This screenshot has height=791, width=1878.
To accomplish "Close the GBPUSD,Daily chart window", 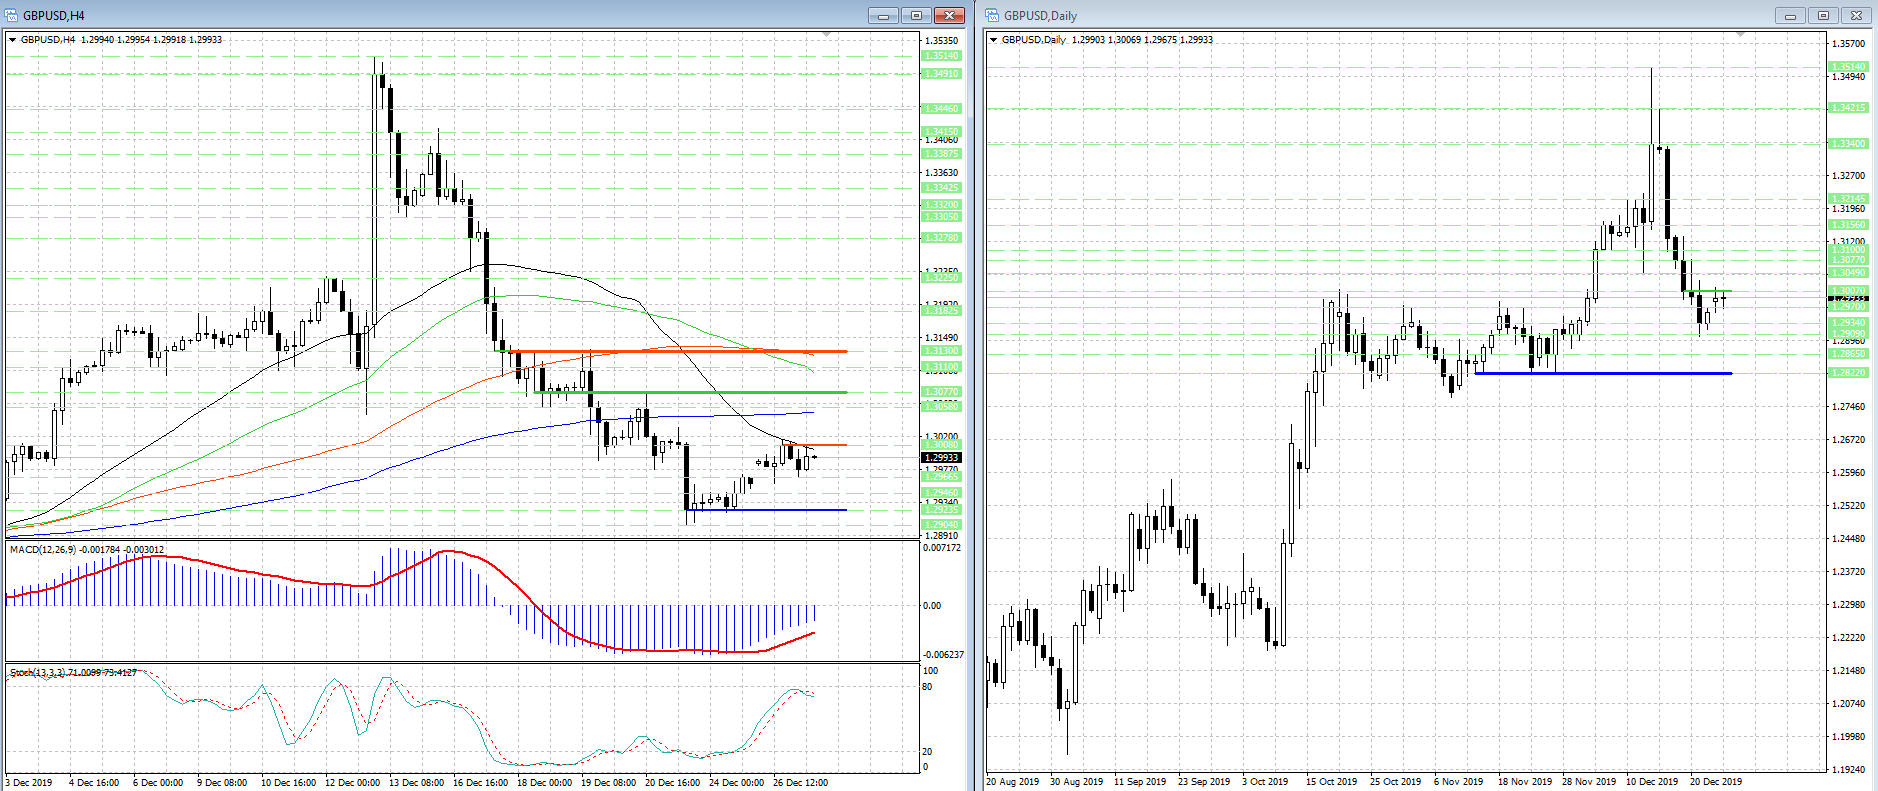I will (x=1856, y=15).
